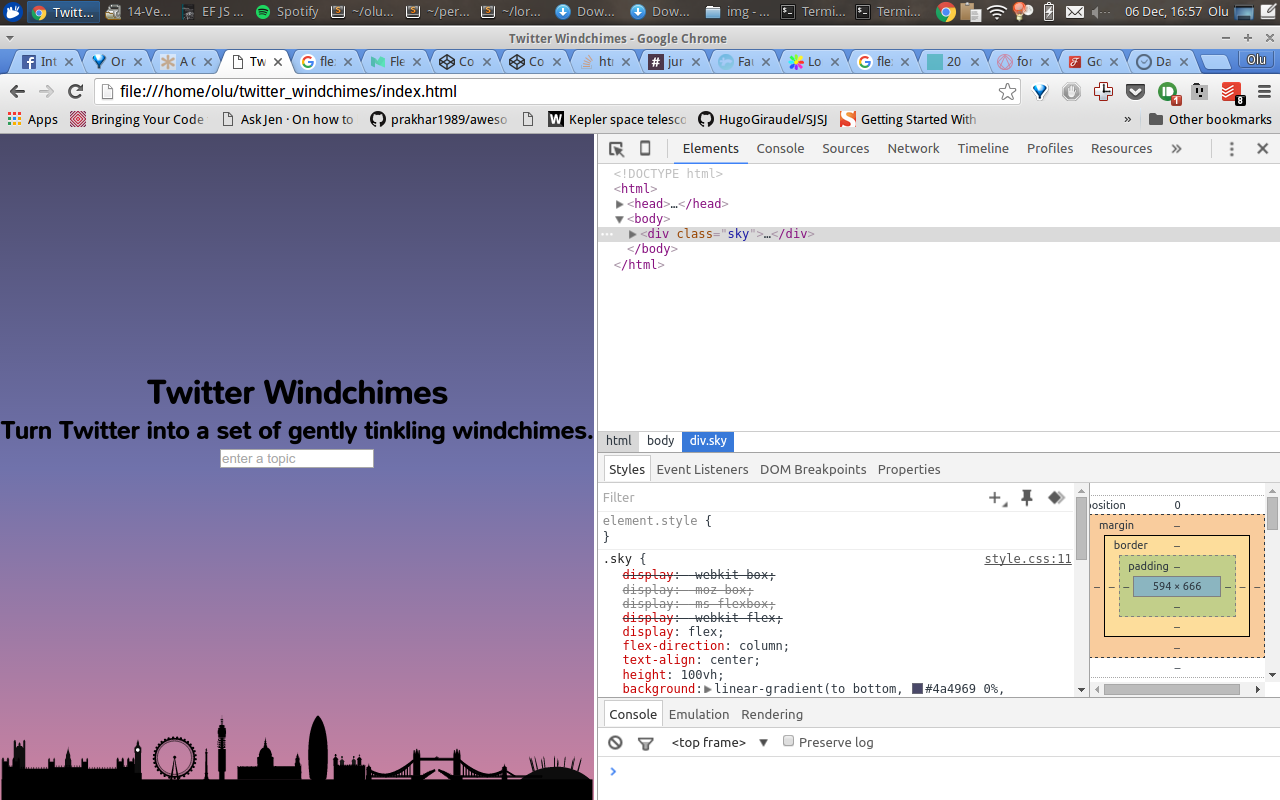1280x800 pixels.
Task: Open style.css:11 source link
Action: pos(1028,559)
